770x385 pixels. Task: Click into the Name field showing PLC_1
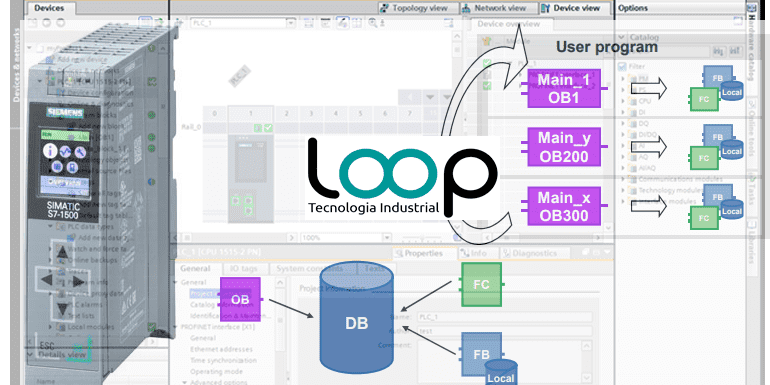[504, 317]
